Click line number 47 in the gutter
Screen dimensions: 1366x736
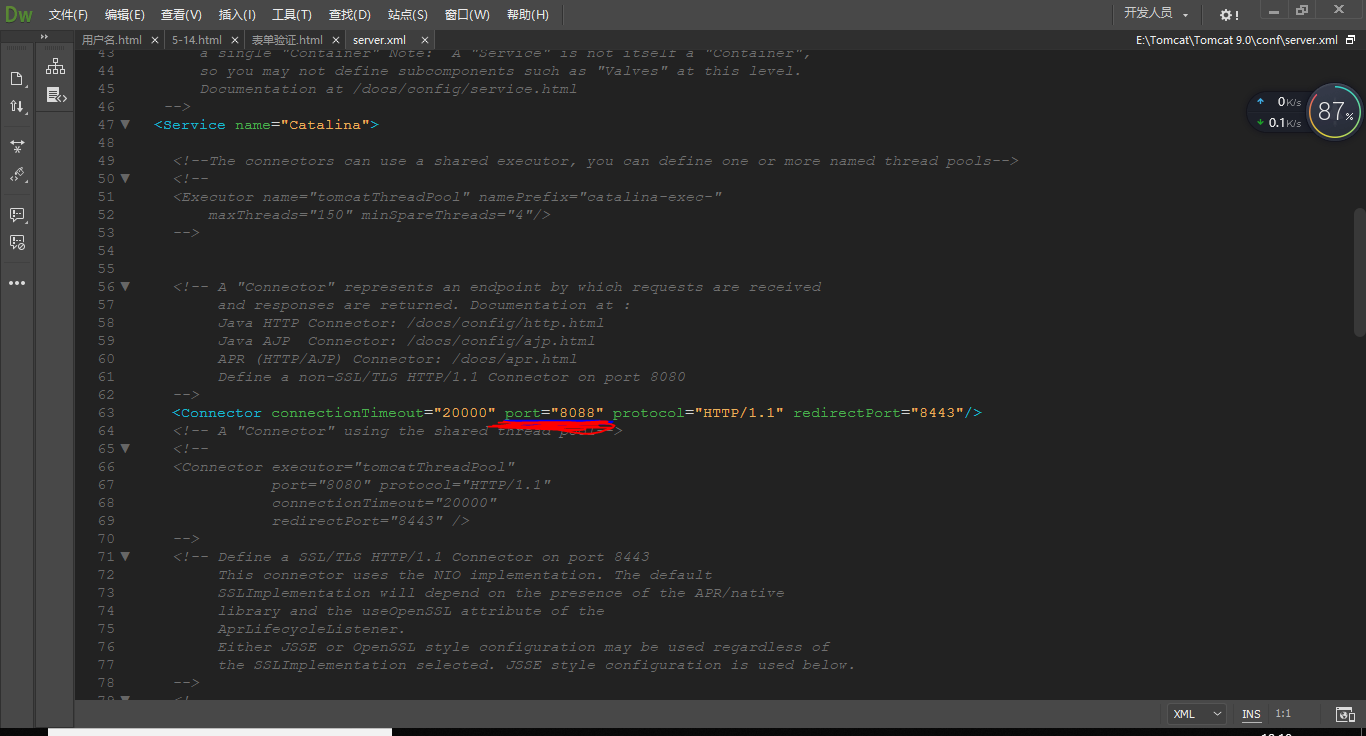pyautogui.click(x=105, y=125)
